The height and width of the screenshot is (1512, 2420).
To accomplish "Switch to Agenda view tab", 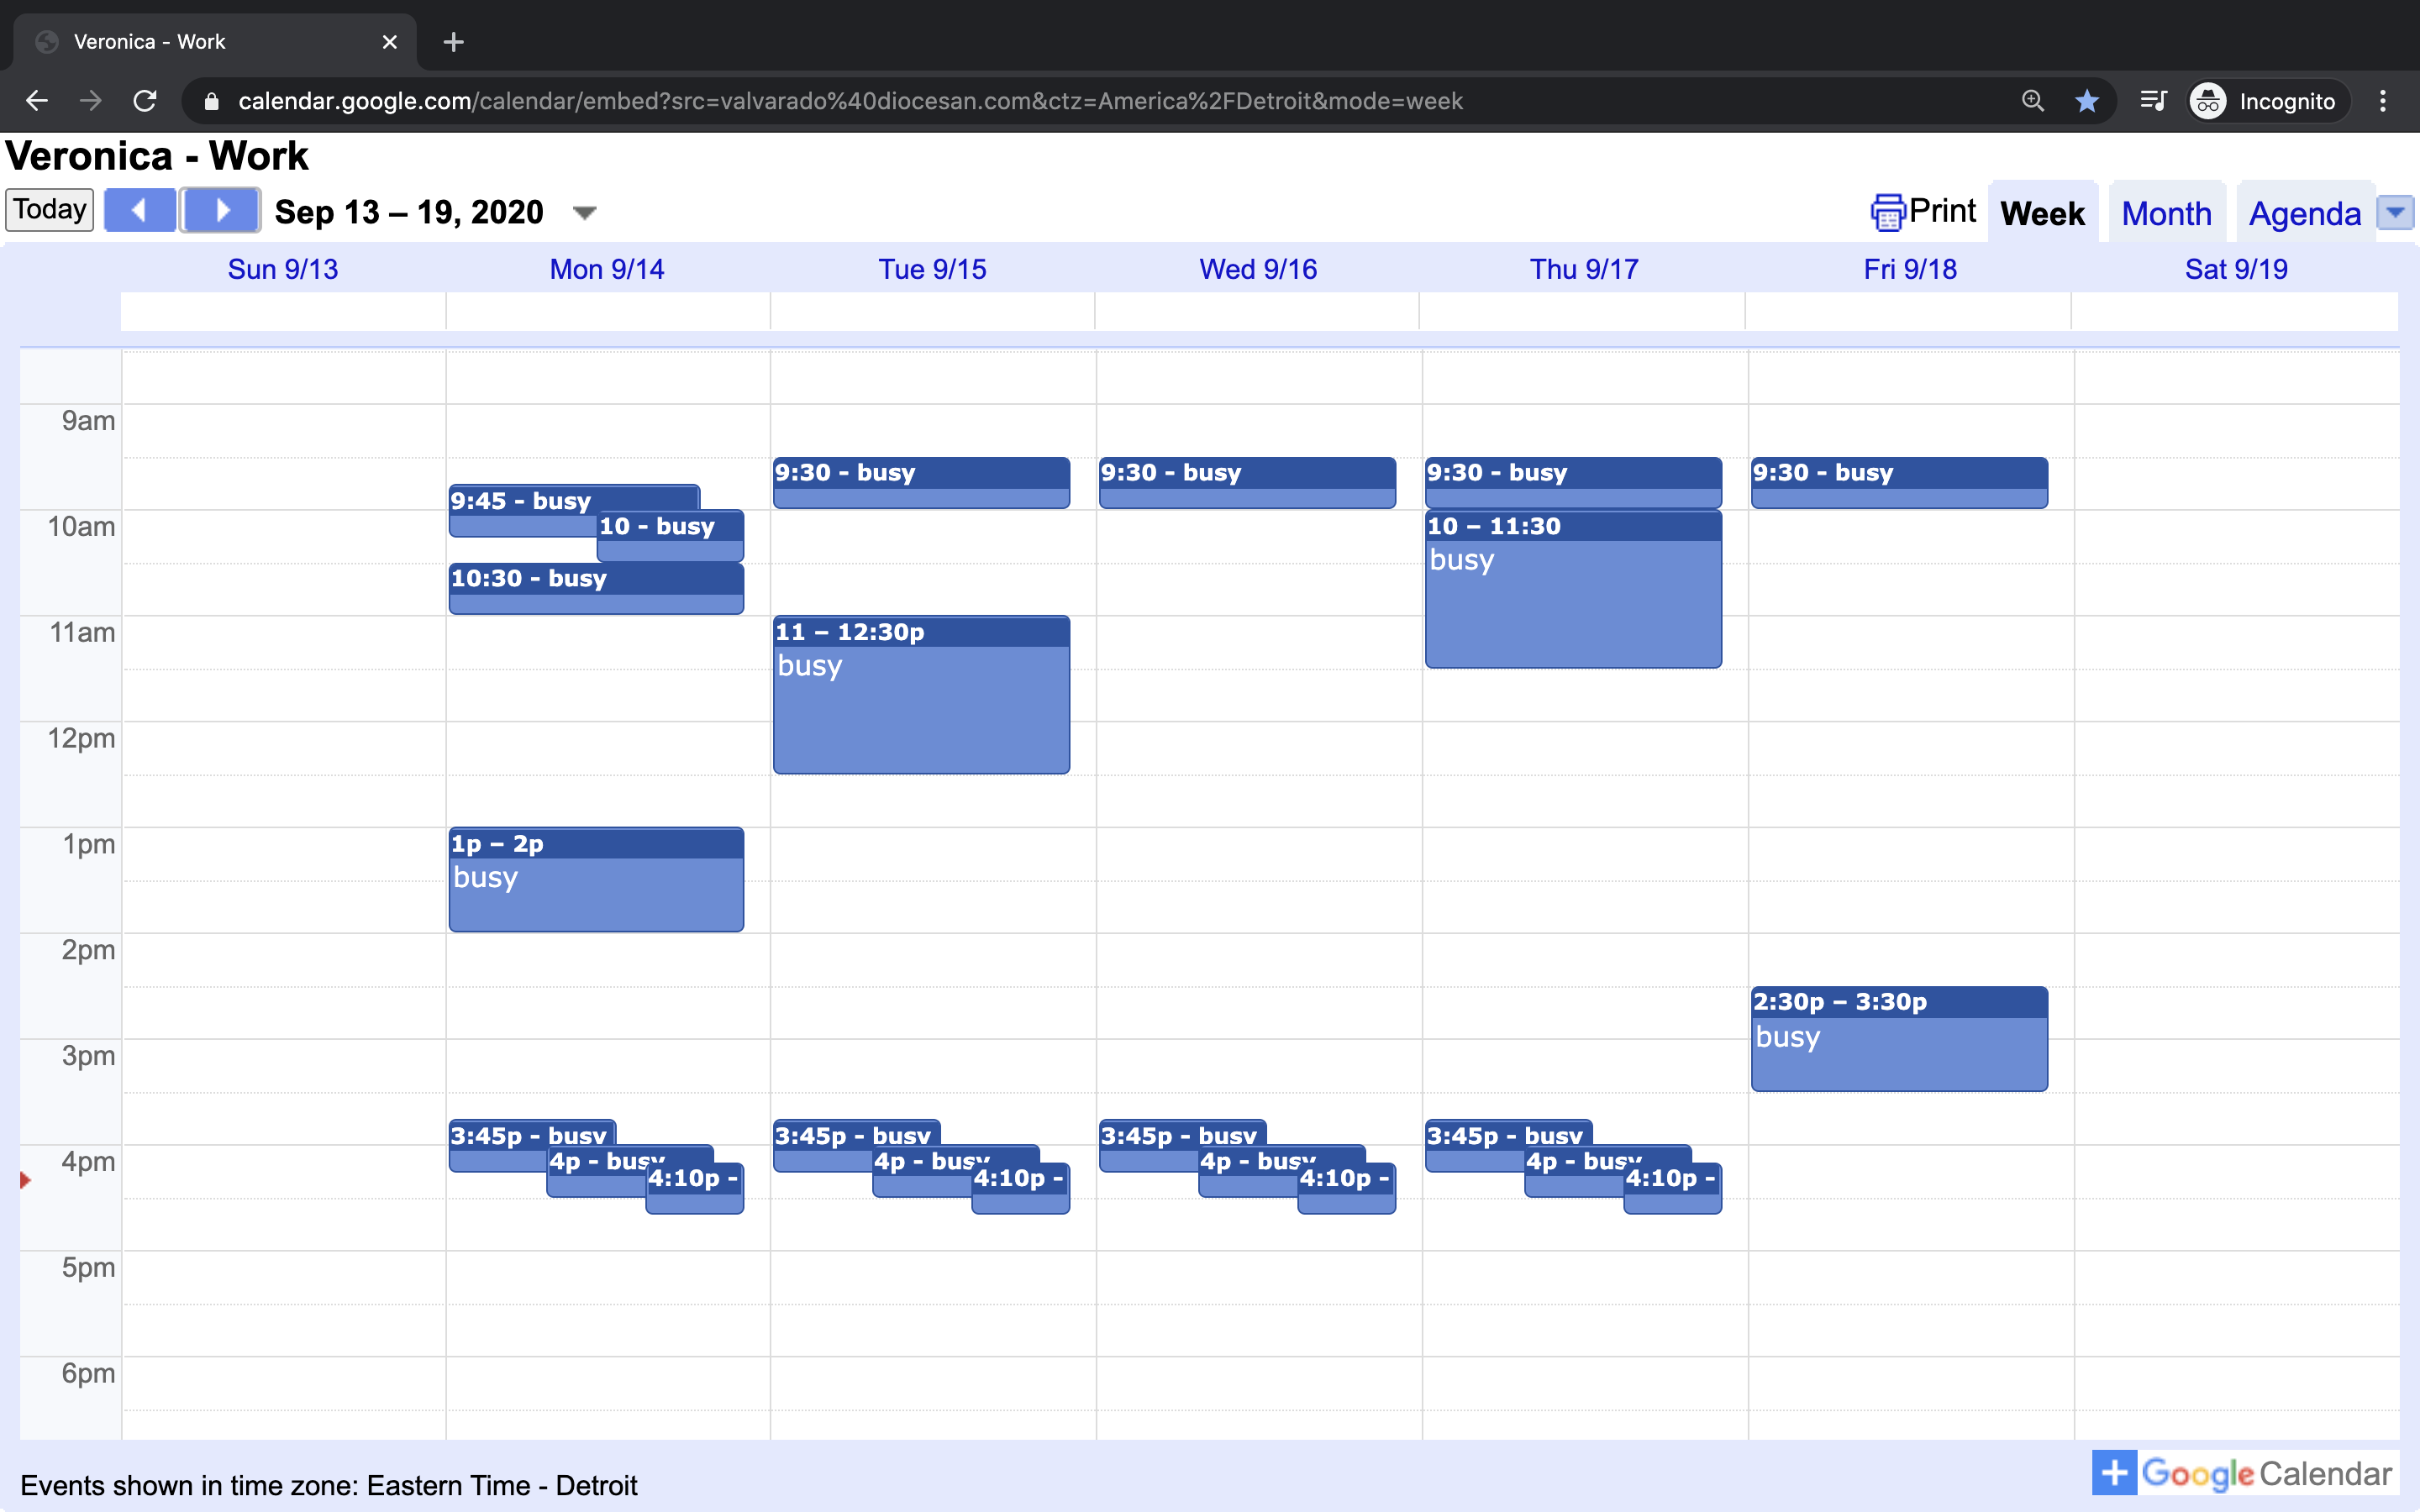I will click(x=2304, y=214).
